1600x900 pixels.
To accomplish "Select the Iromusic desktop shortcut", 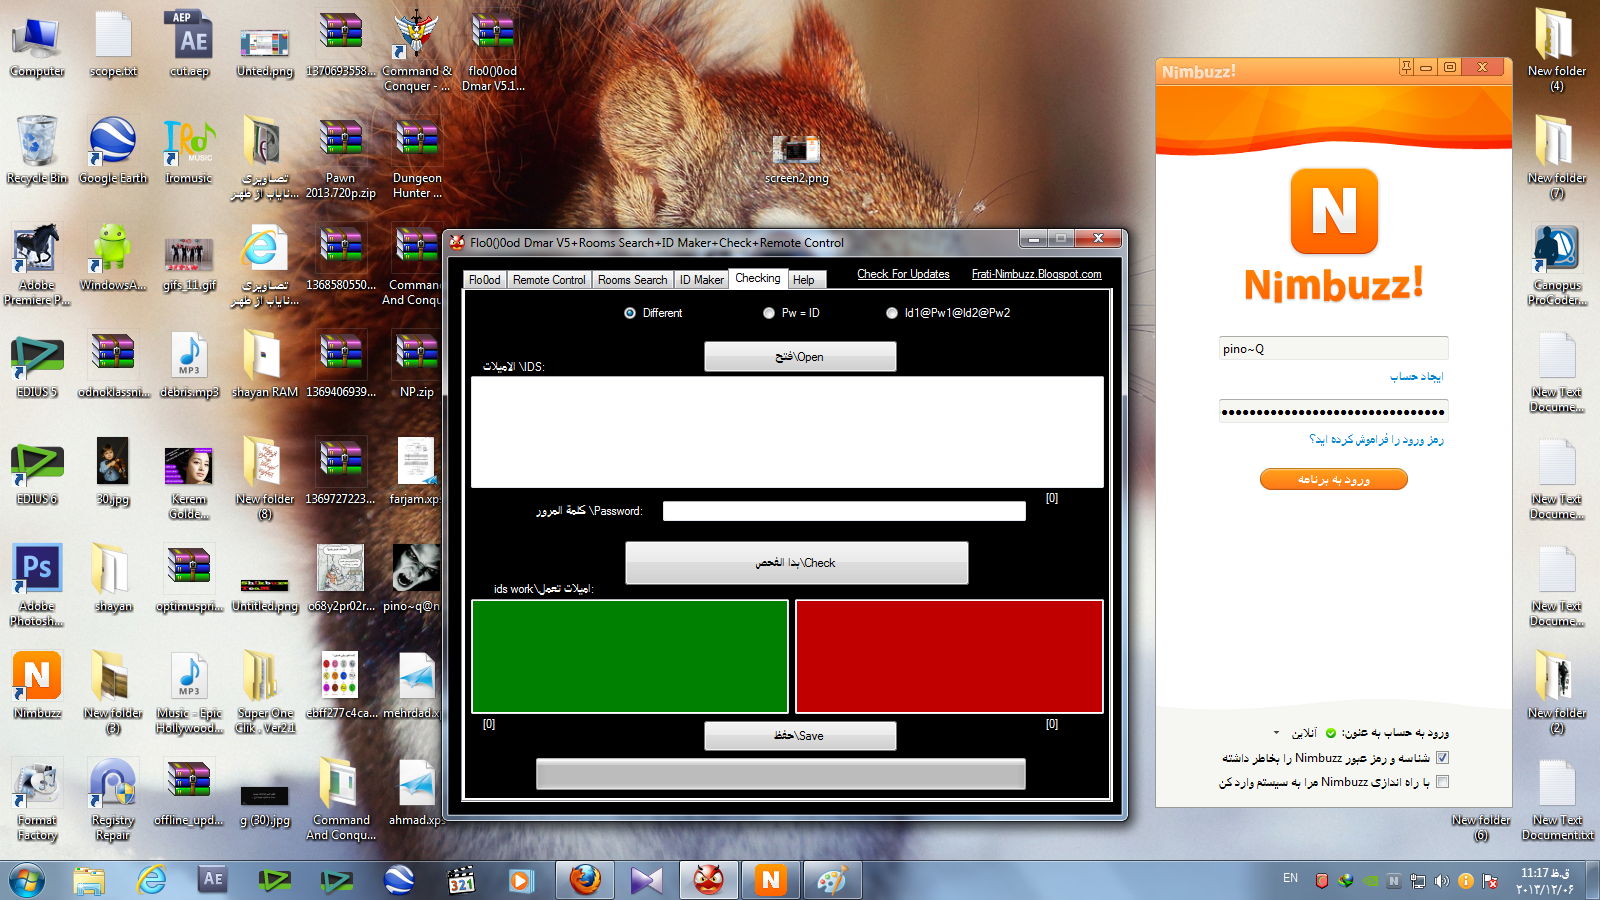I will (189, 150).
